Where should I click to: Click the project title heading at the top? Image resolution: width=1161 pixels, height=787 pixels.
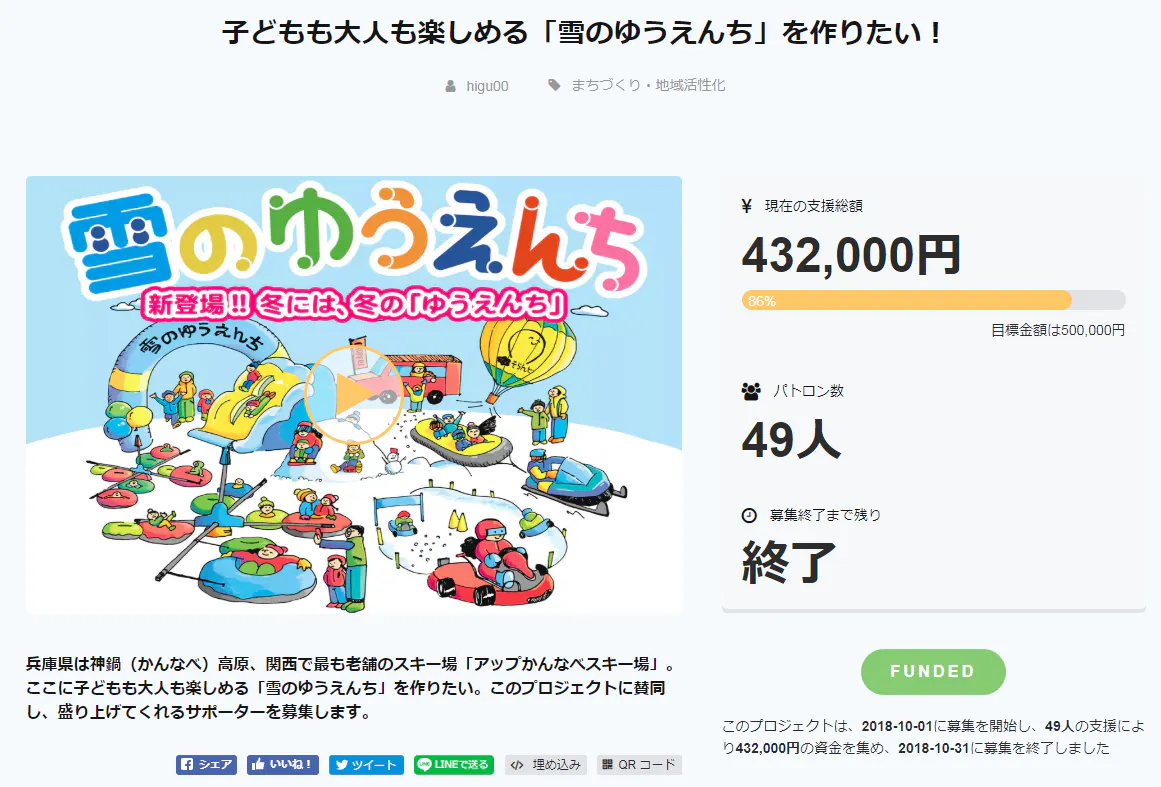click(580, 33)
